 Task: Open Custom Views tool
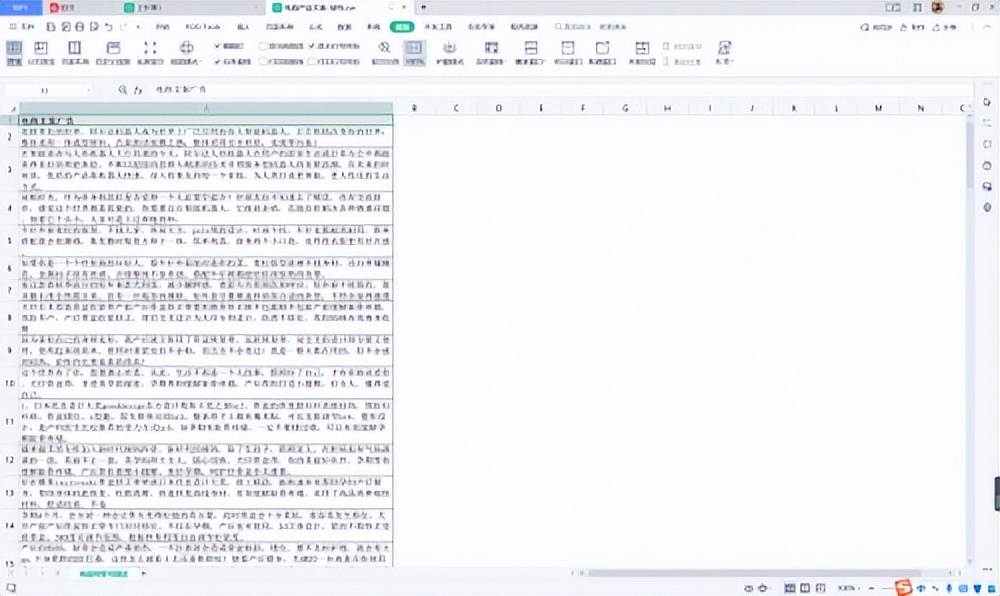point(113,53)
